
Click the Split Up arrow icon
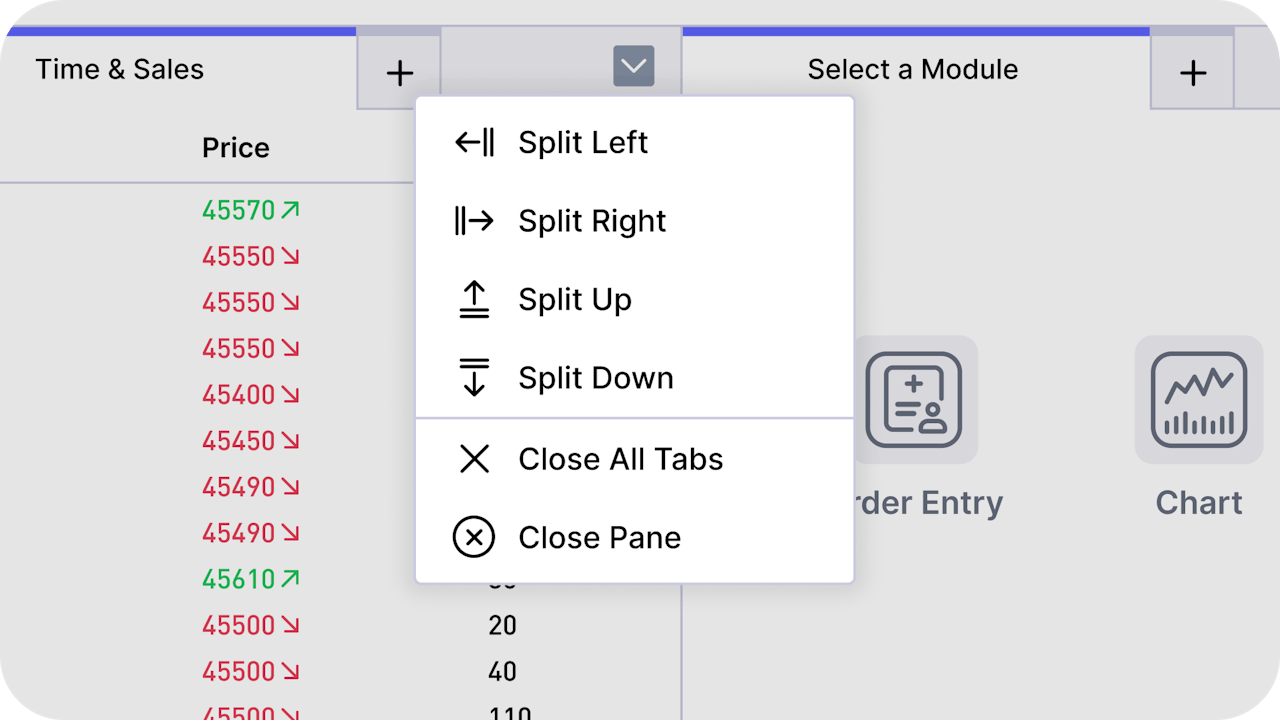[474, 299]
